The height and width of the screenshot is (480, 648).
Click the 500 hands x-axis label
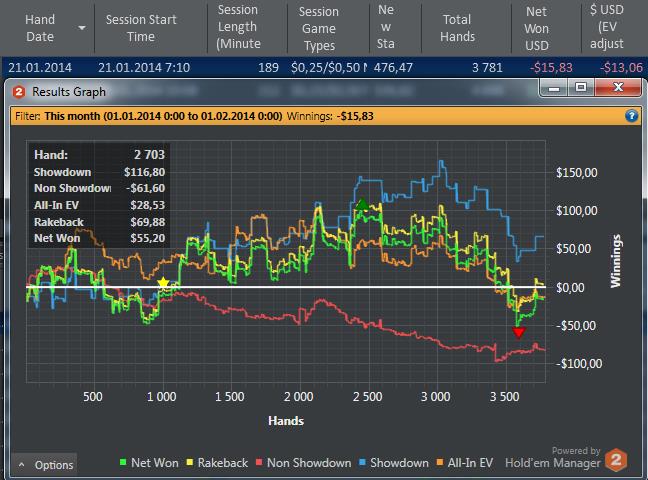93,397
